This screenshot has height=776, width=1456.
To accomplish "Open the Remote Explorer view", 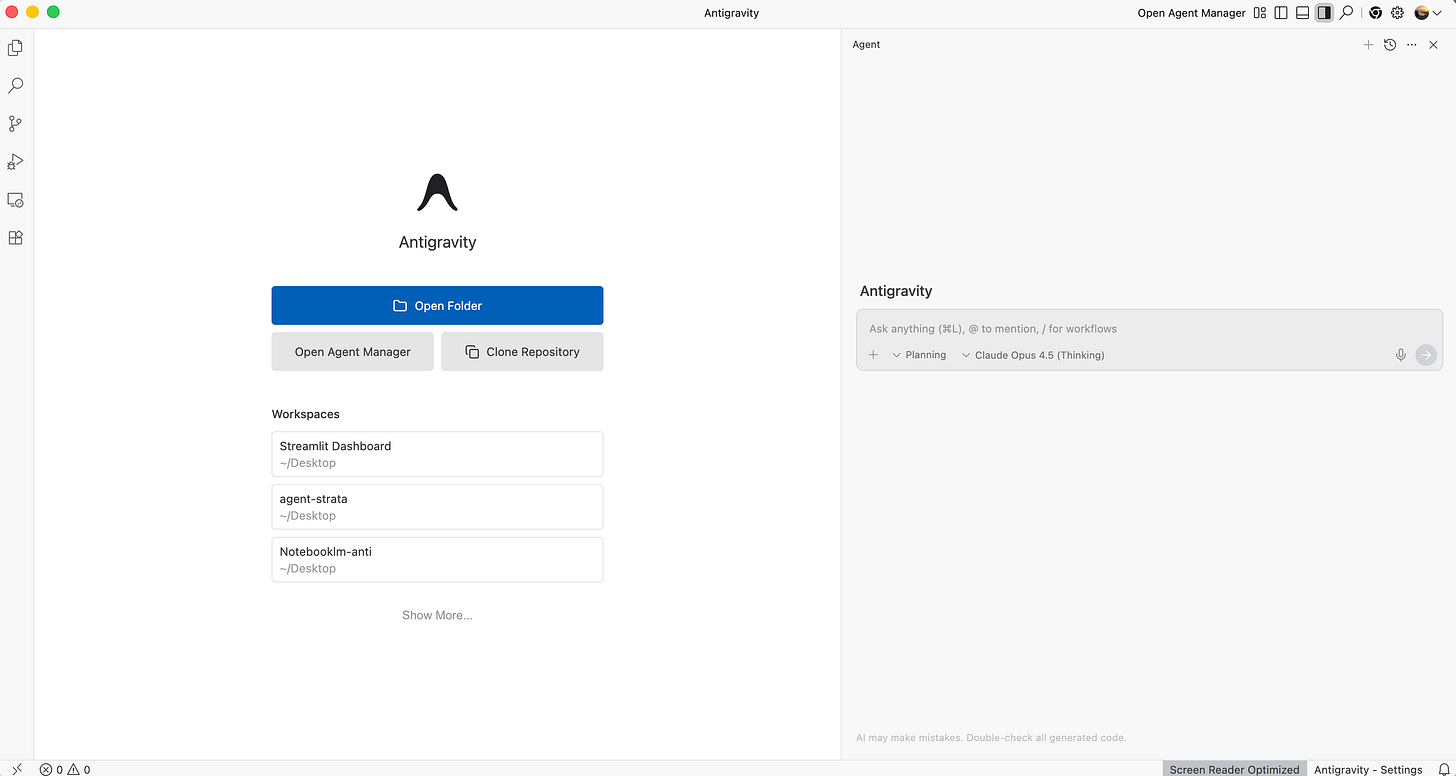I will coord(15,200).
